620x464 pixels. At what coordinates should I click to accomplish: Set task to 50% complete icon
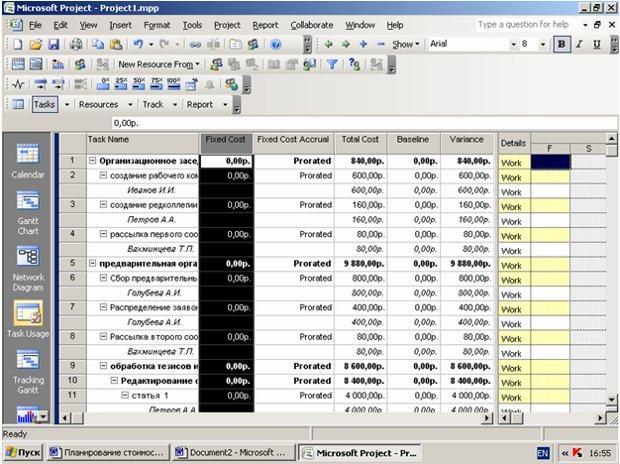point(138,84)
